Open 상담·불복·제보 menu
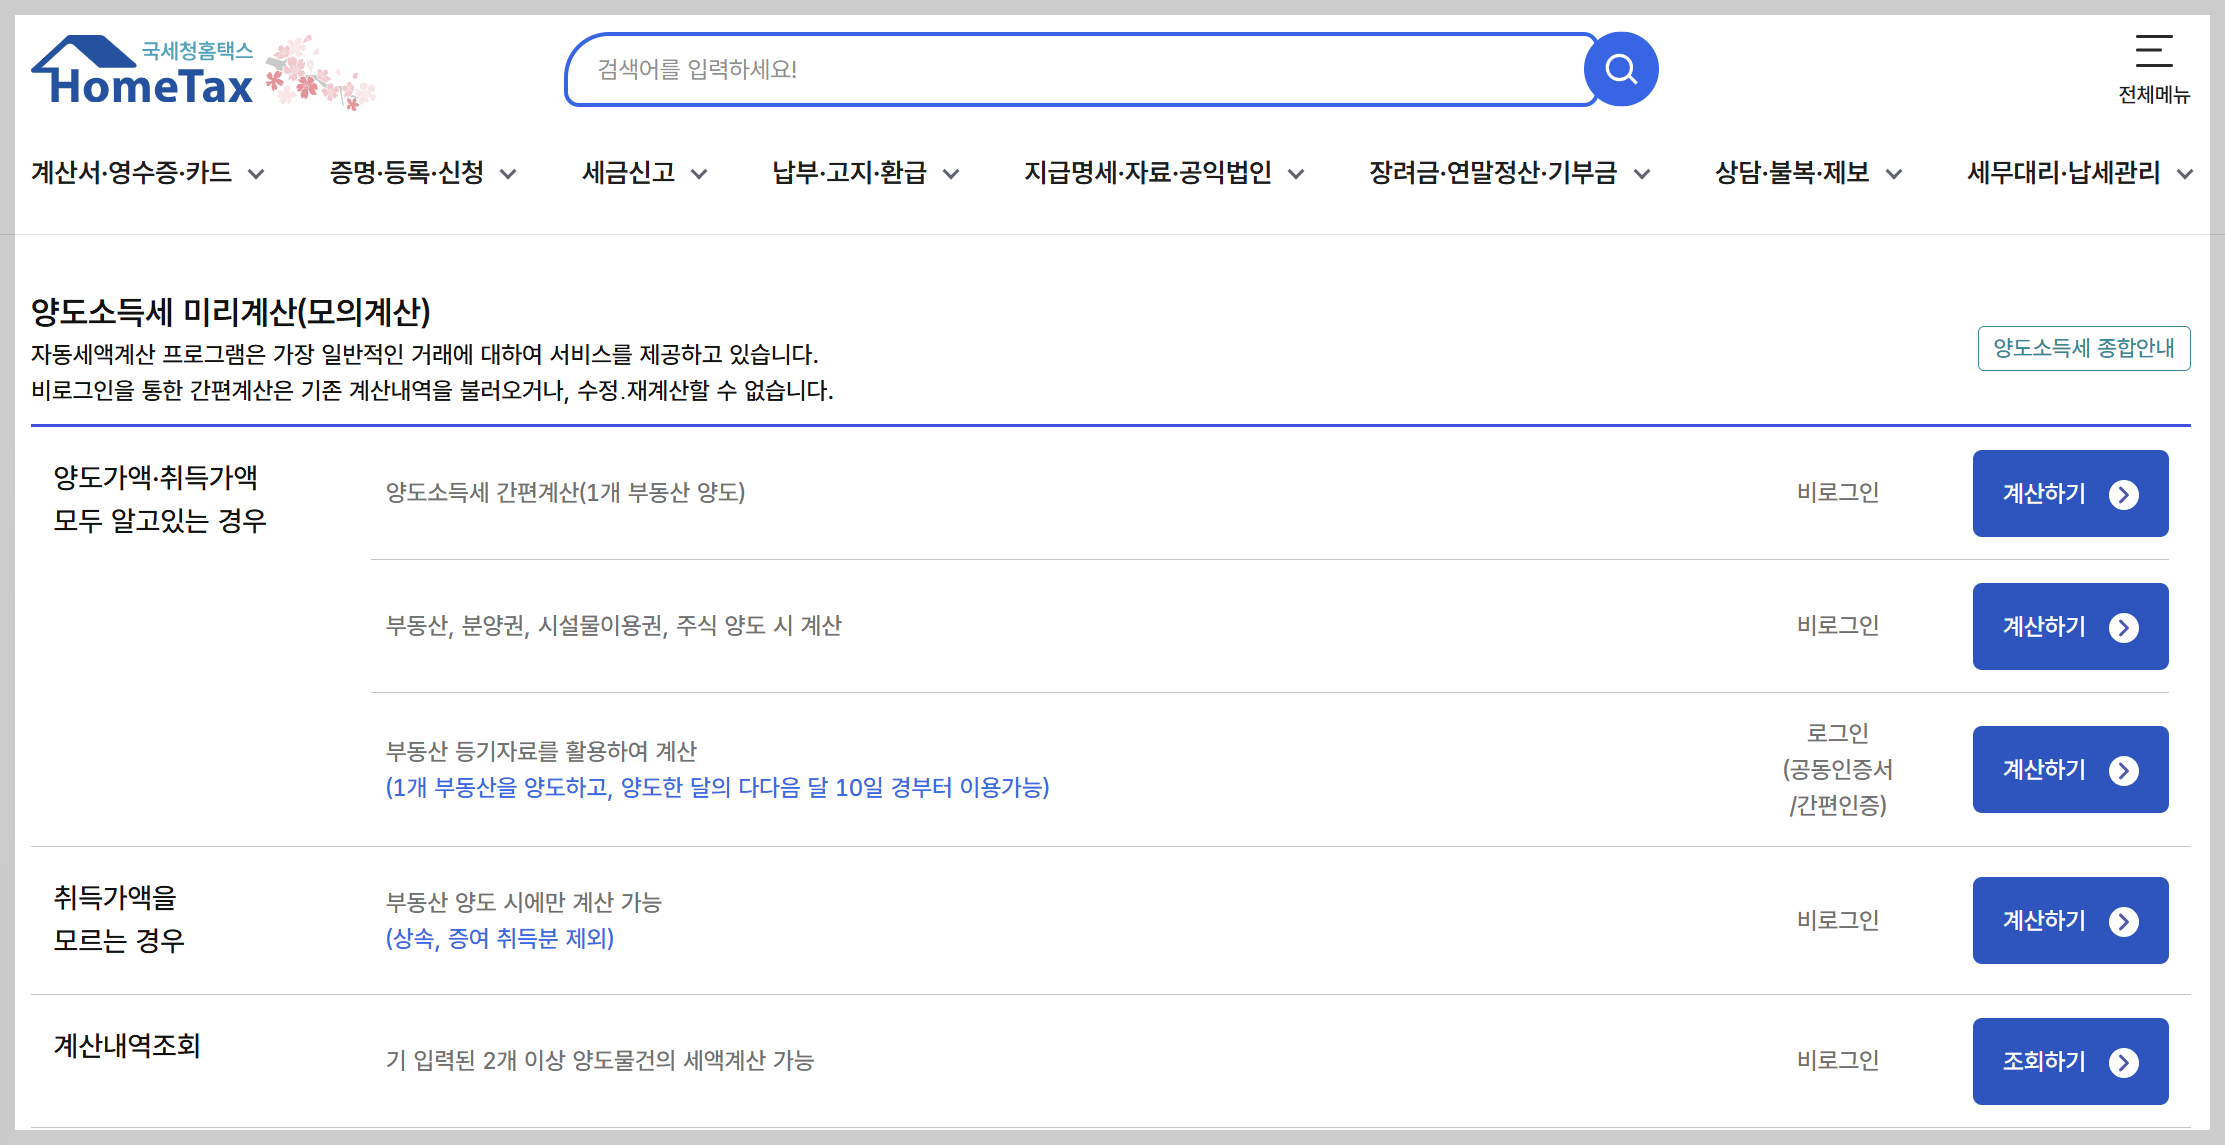The image size is (2225, 1145). coord(1791,173)
